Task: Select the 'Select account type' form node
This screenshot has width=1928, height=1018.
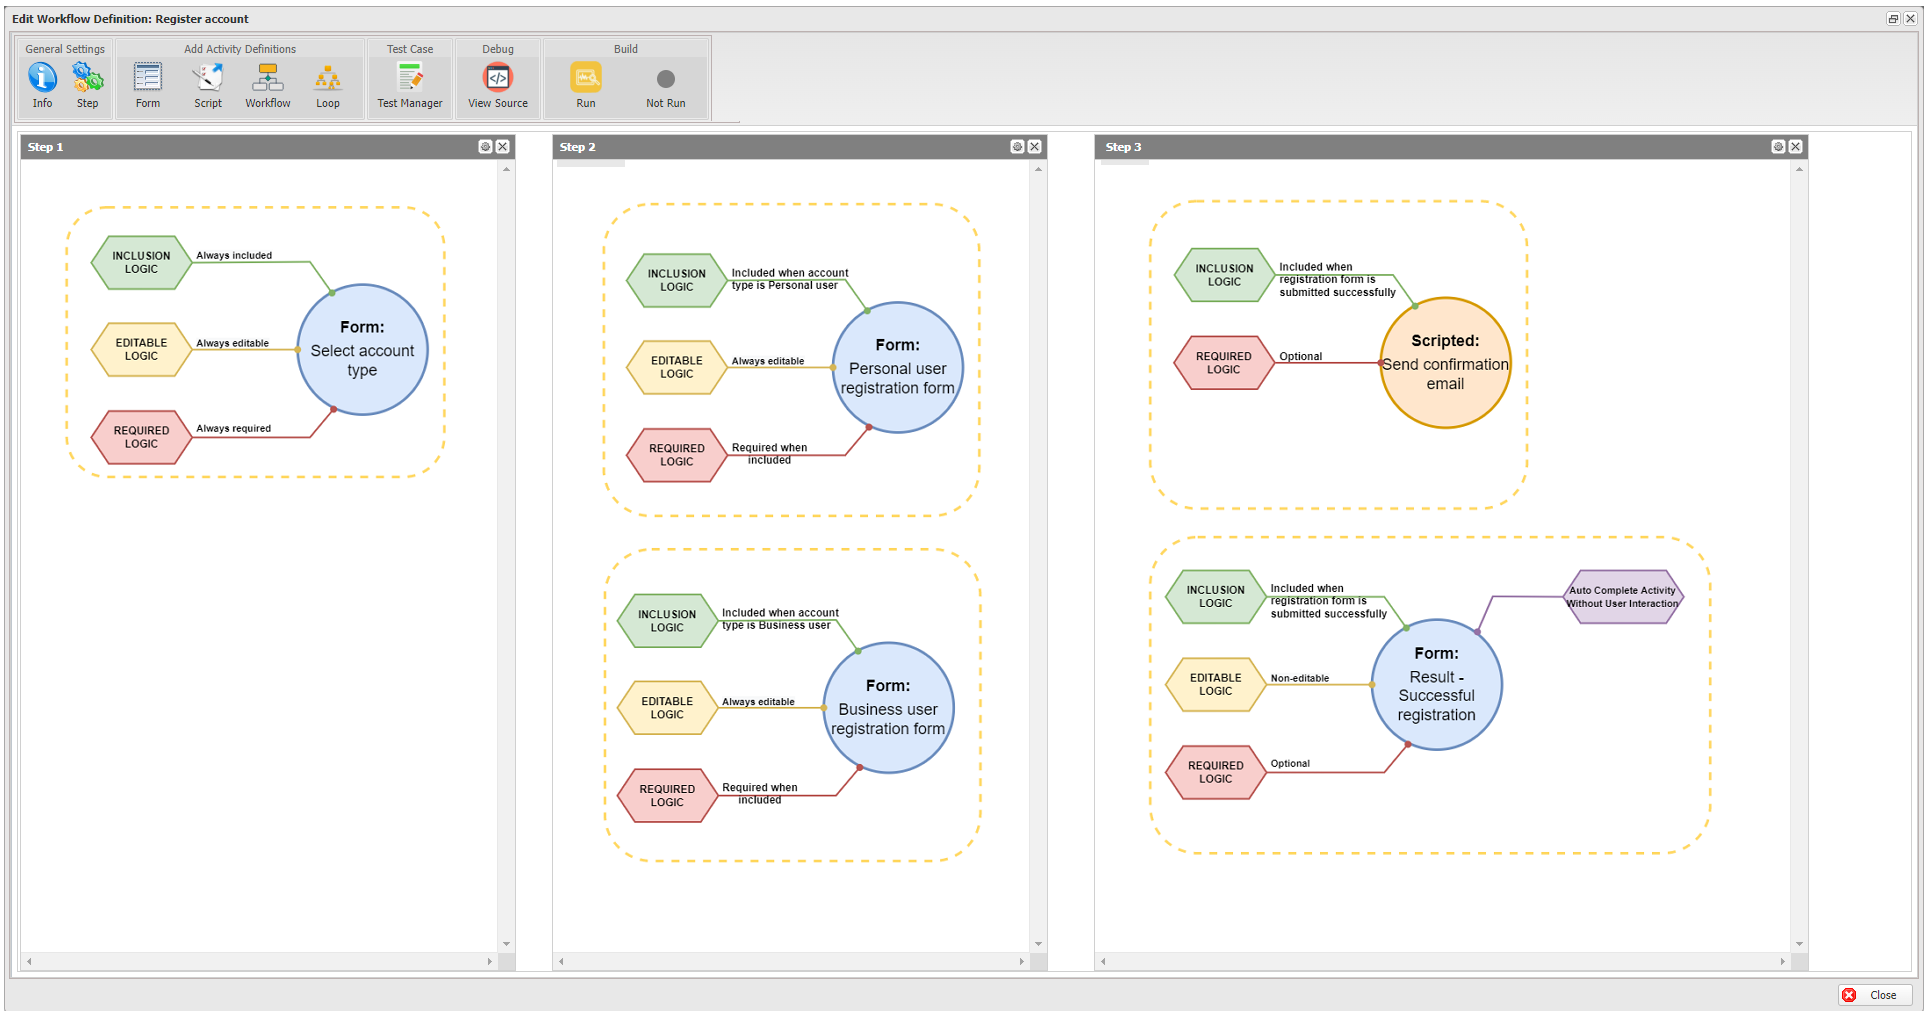Action: (x=362, y=350)
